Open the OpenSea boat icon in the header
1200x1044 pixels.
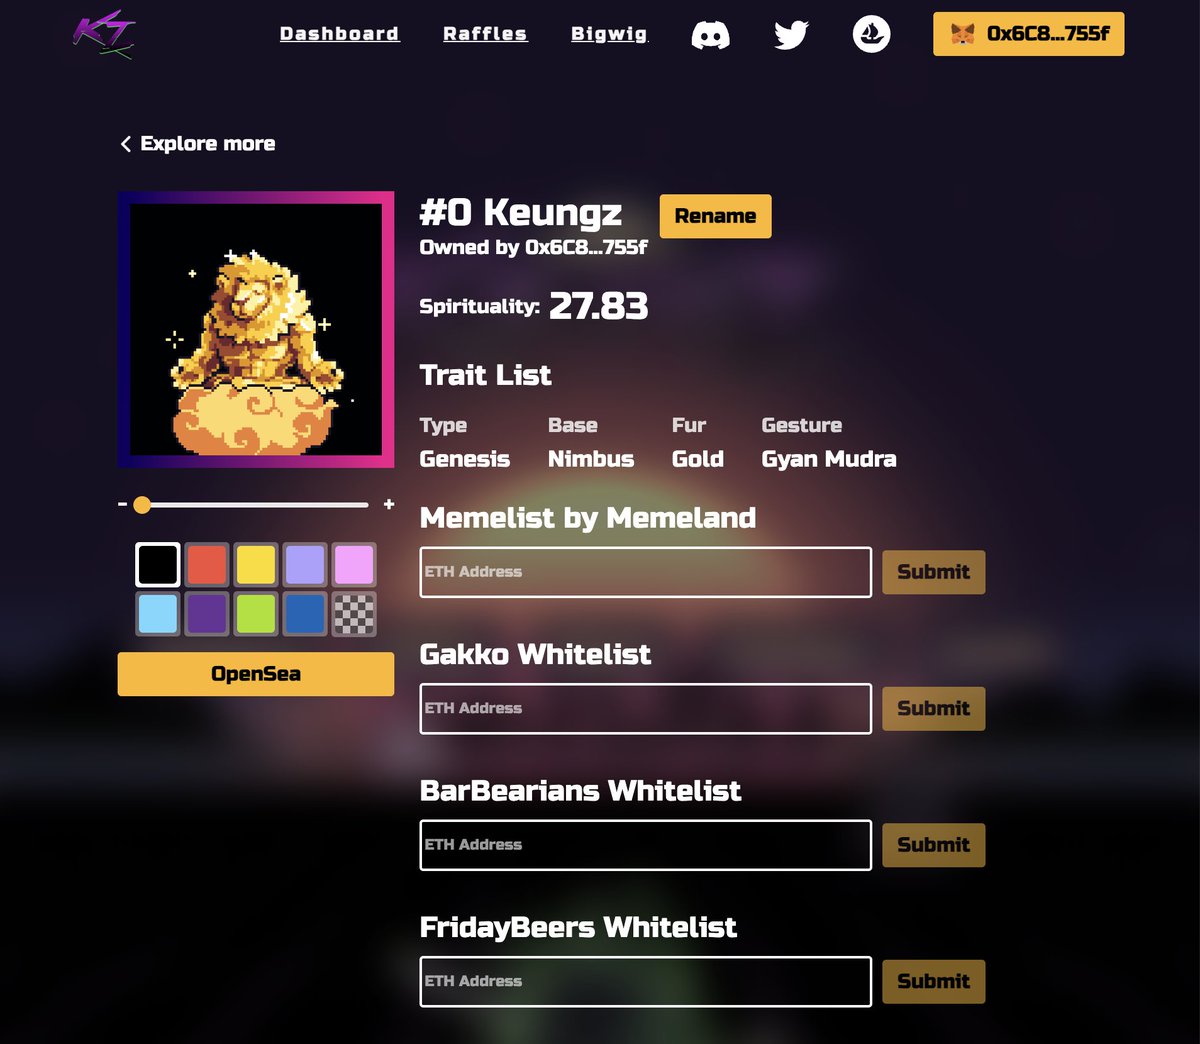tap(871, 34)
